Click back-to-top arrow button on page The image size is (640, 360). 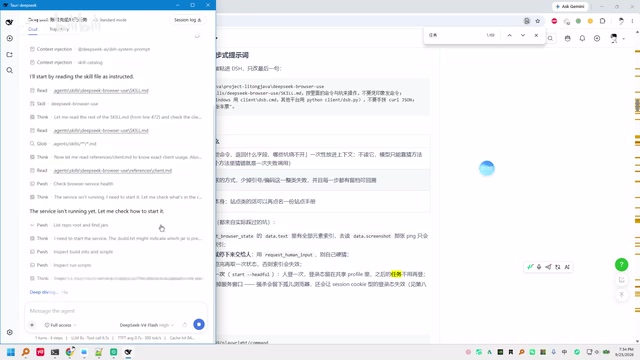point(622,294)
